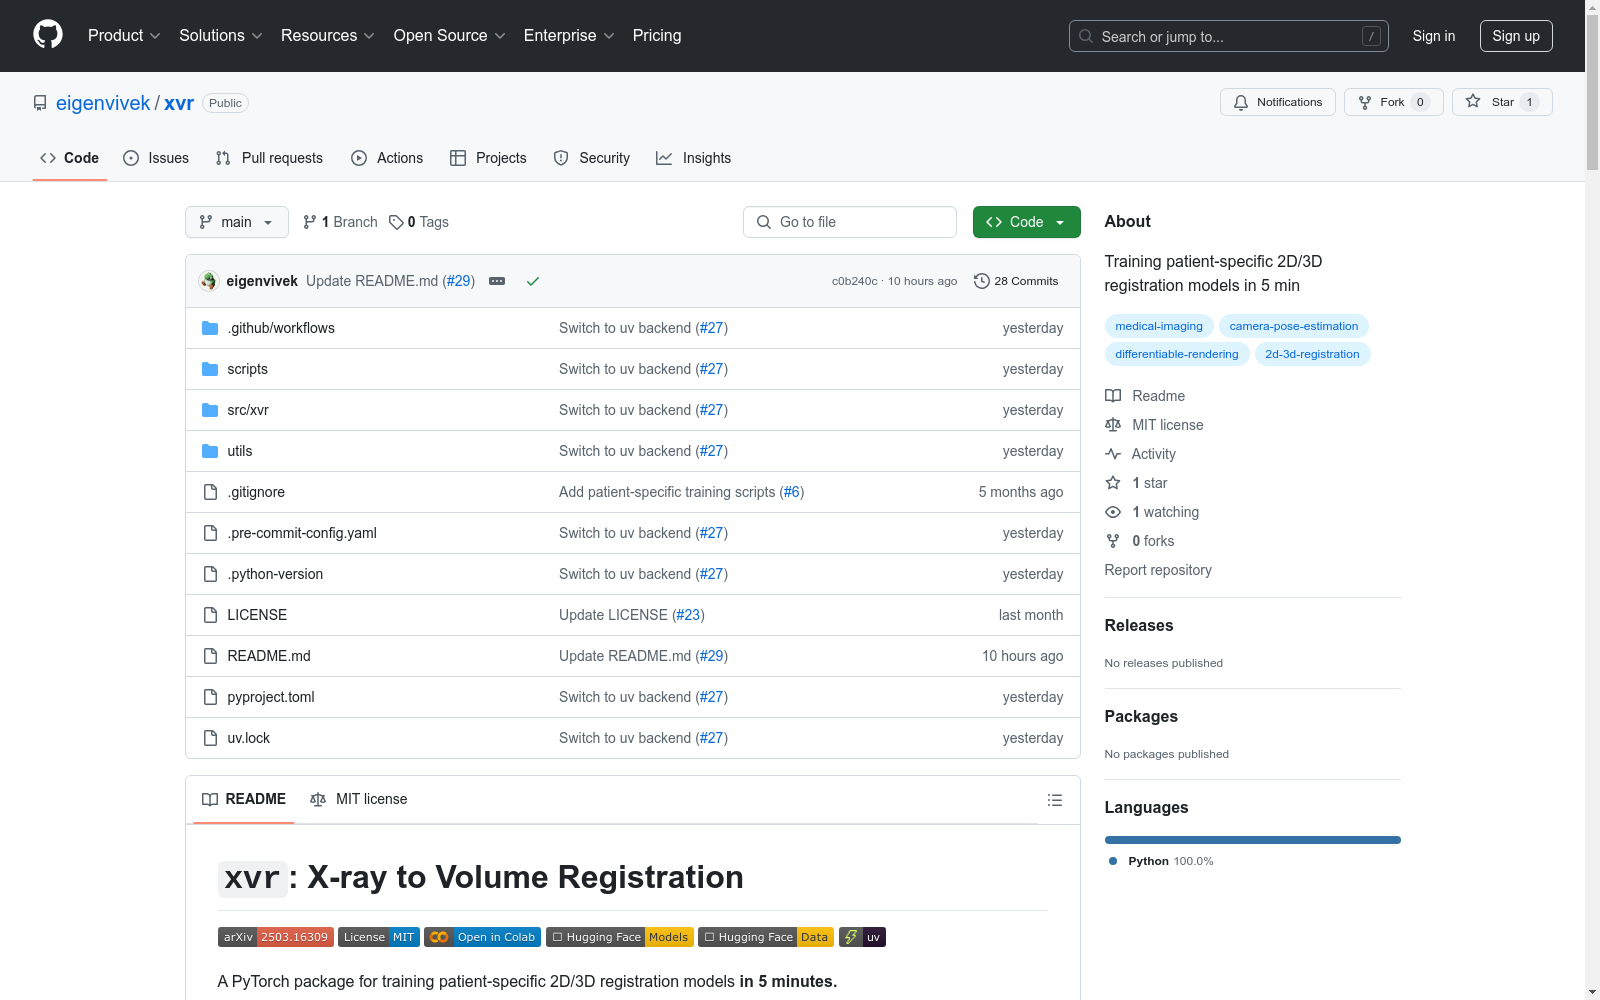
Task: Click the commit status checkmark icon
Action: [x=533, y=281]
